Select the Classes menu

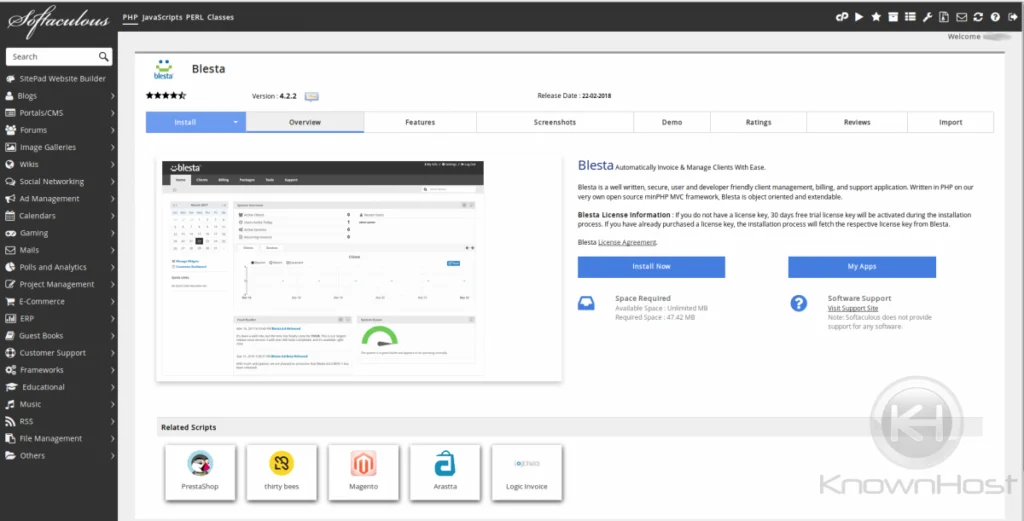[x=220, y=18]
